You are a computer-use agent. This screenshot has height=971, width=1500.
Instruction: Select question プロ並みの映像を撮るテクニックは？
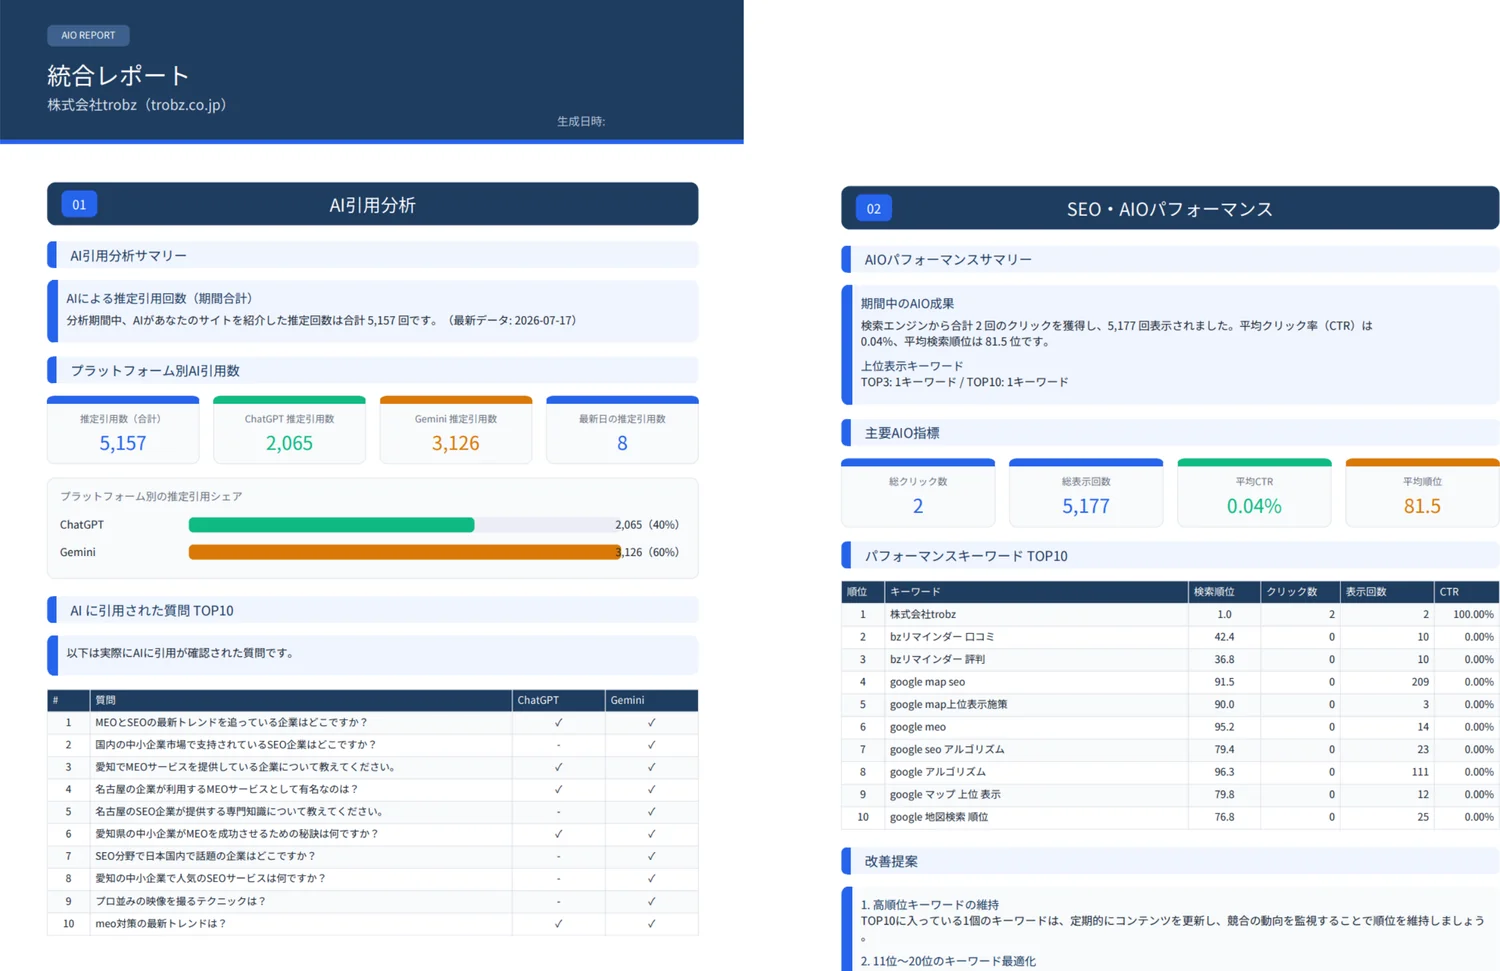click(x=181, y=901)
